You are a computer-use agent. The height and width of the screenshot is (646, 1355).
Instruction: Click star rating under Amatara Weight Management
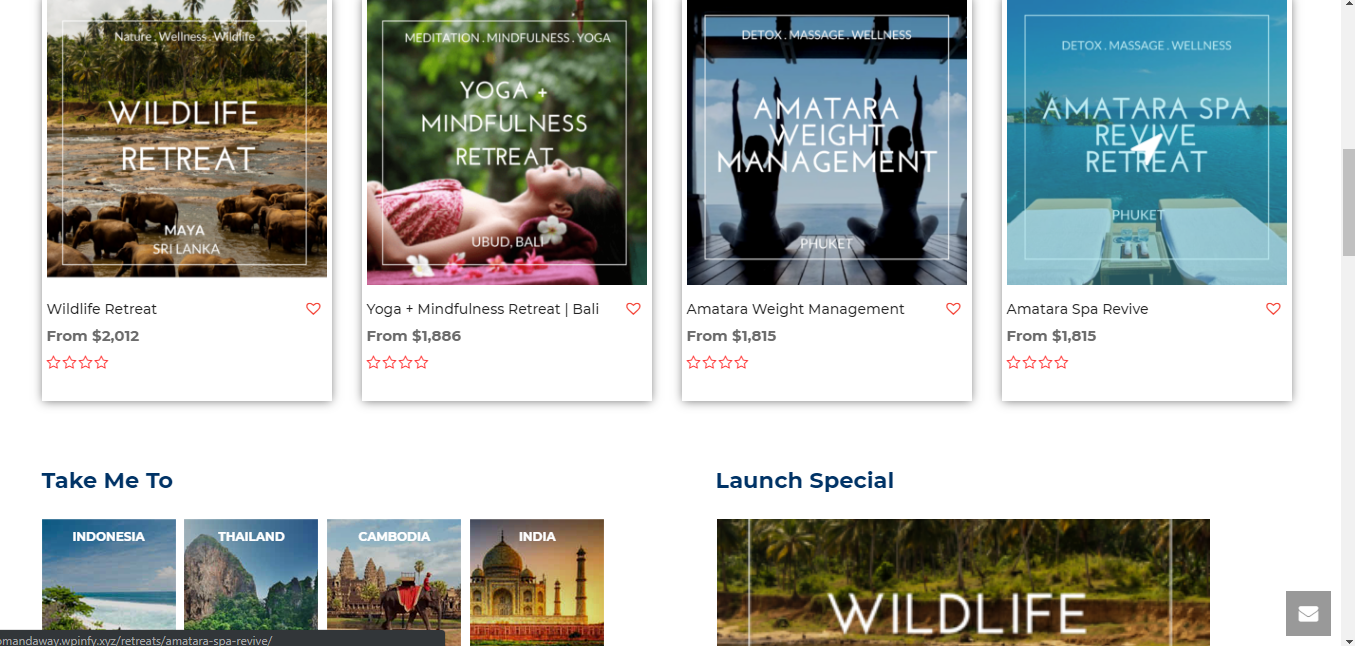pyautogui.click(x=718, y=363)
